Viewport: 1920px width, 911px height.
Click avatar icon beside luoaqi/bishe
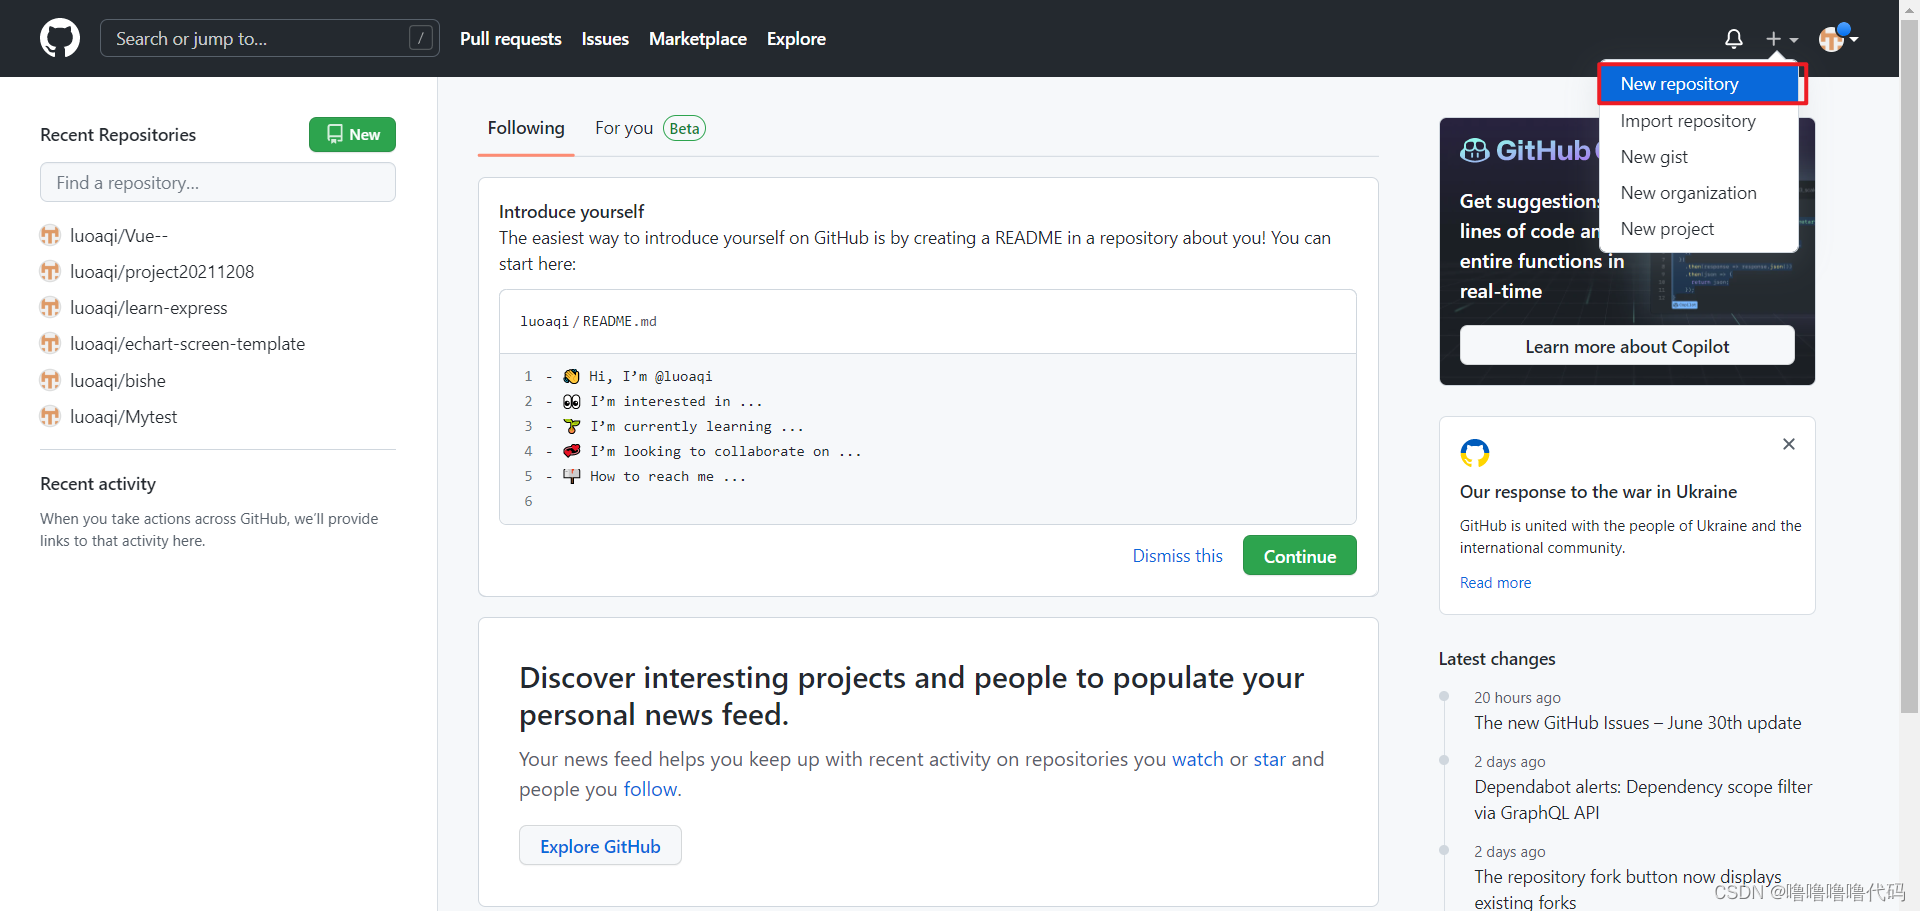[50, 380]
